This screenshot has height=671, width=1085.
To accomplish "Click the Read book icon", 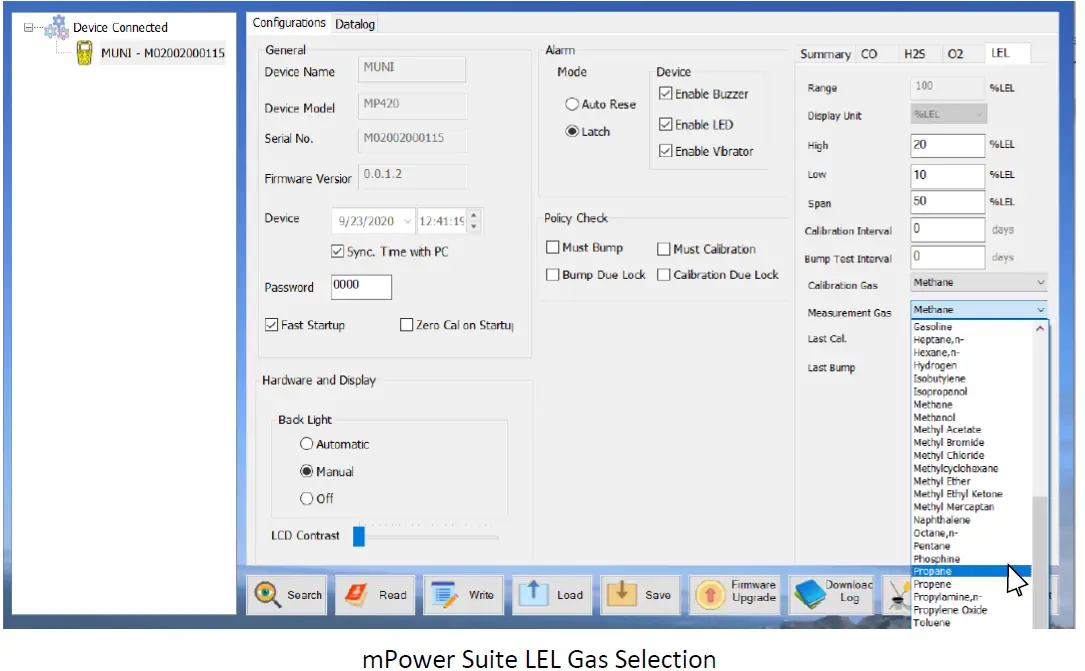I will [356, 595].
